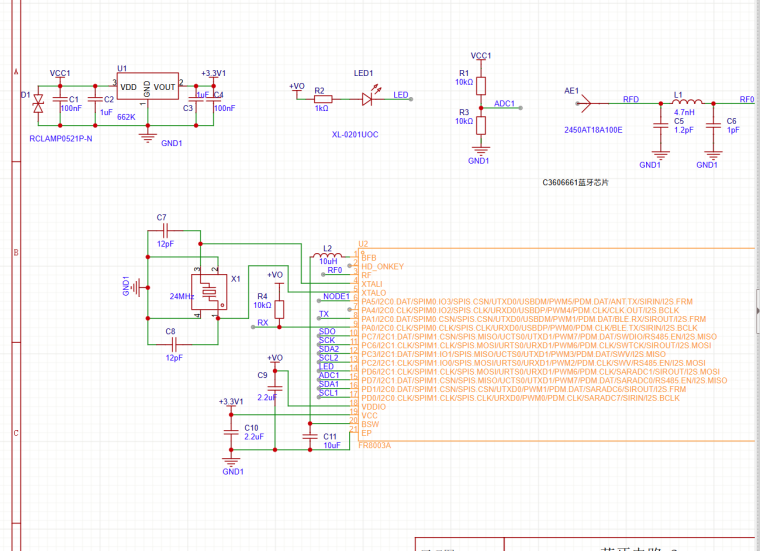Select the AE1 antenna symbol
This screenshot has height=551, width=760.
[x=582, y=101]
